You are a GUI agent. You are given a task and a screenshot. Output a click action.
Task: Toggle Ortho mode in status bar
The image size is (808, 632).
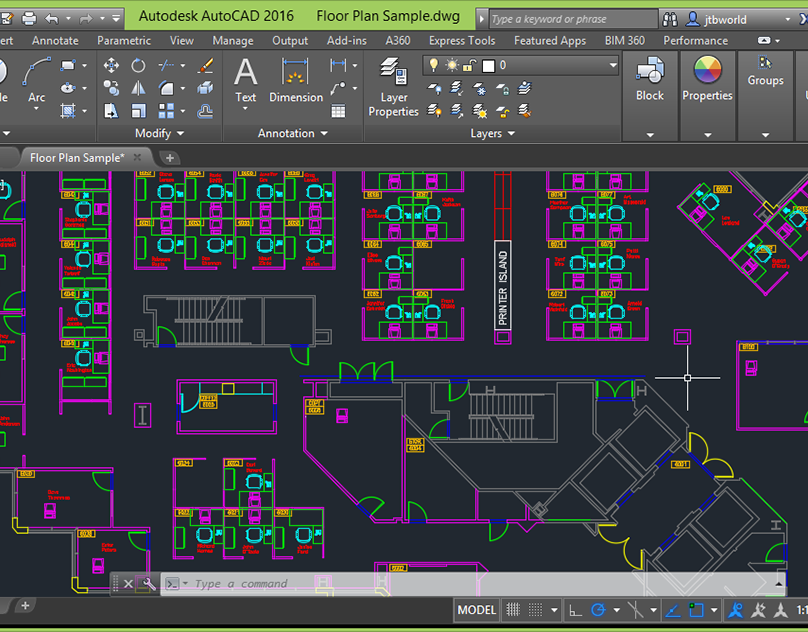point(575,610)
